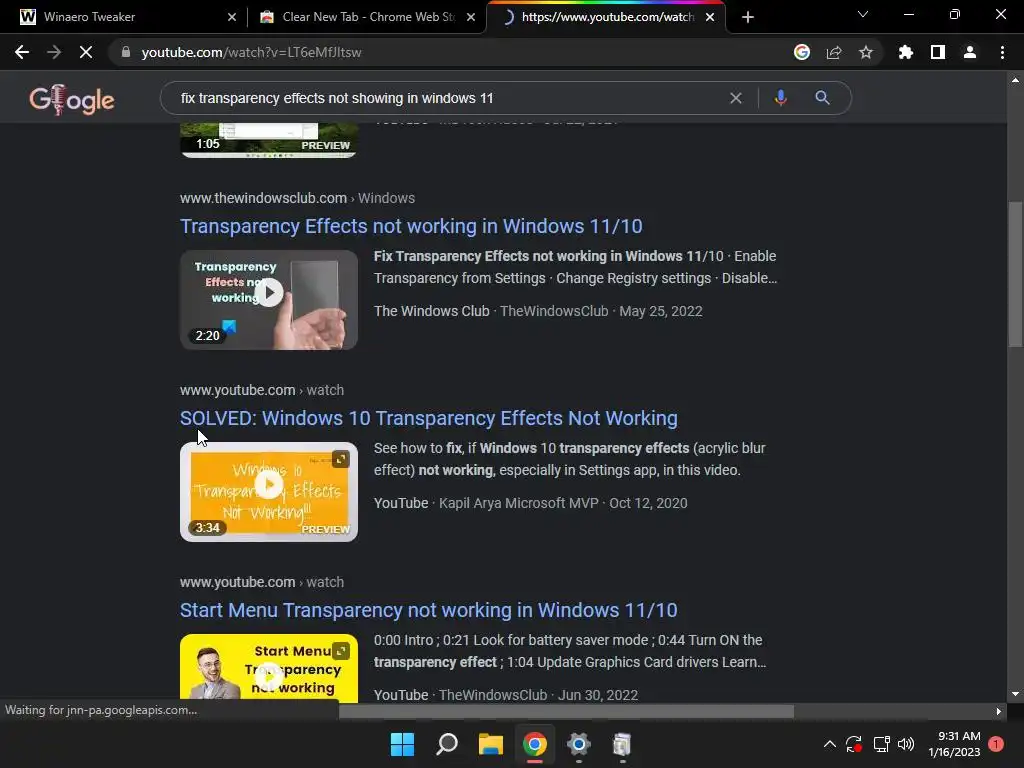Viewport: 1024px width, 768px height.
Task: Expand the tab search dropdown
Action: 863,14
